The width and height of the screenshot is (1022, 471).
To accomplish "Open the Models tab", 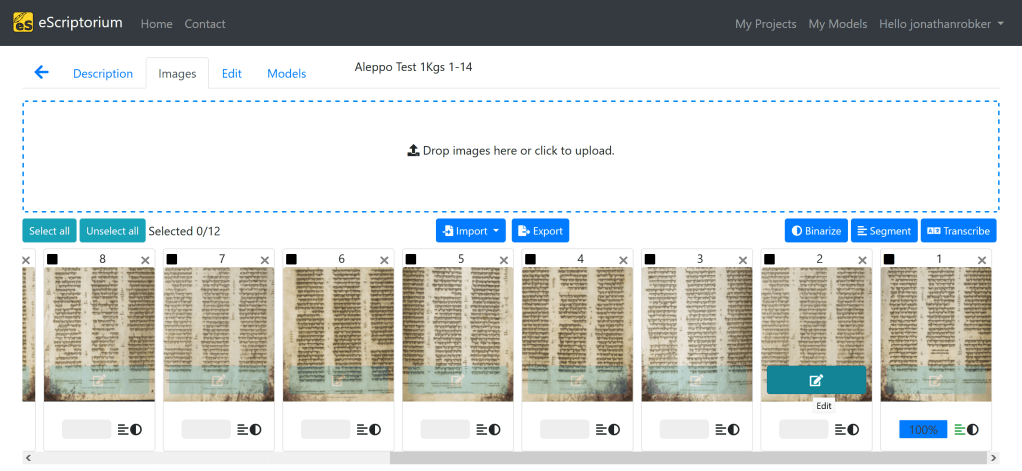I will 286,73.
